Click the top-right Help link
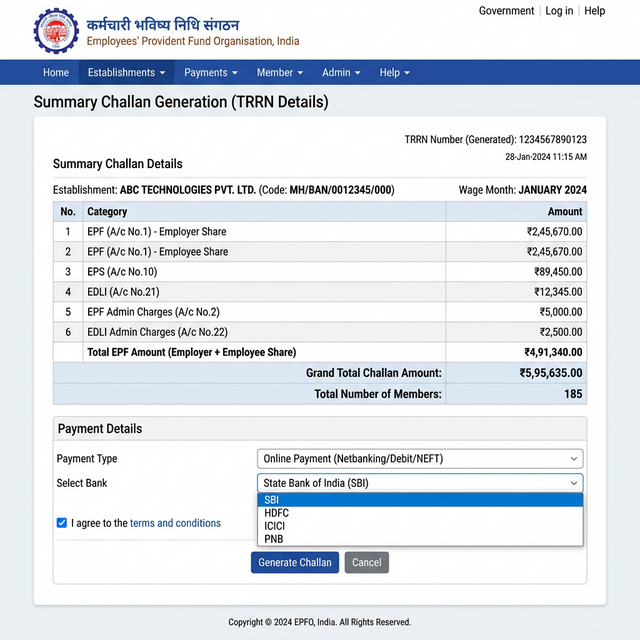Image resolution: width=640 pixels, height=640 pixels. [x=594, y=11]
